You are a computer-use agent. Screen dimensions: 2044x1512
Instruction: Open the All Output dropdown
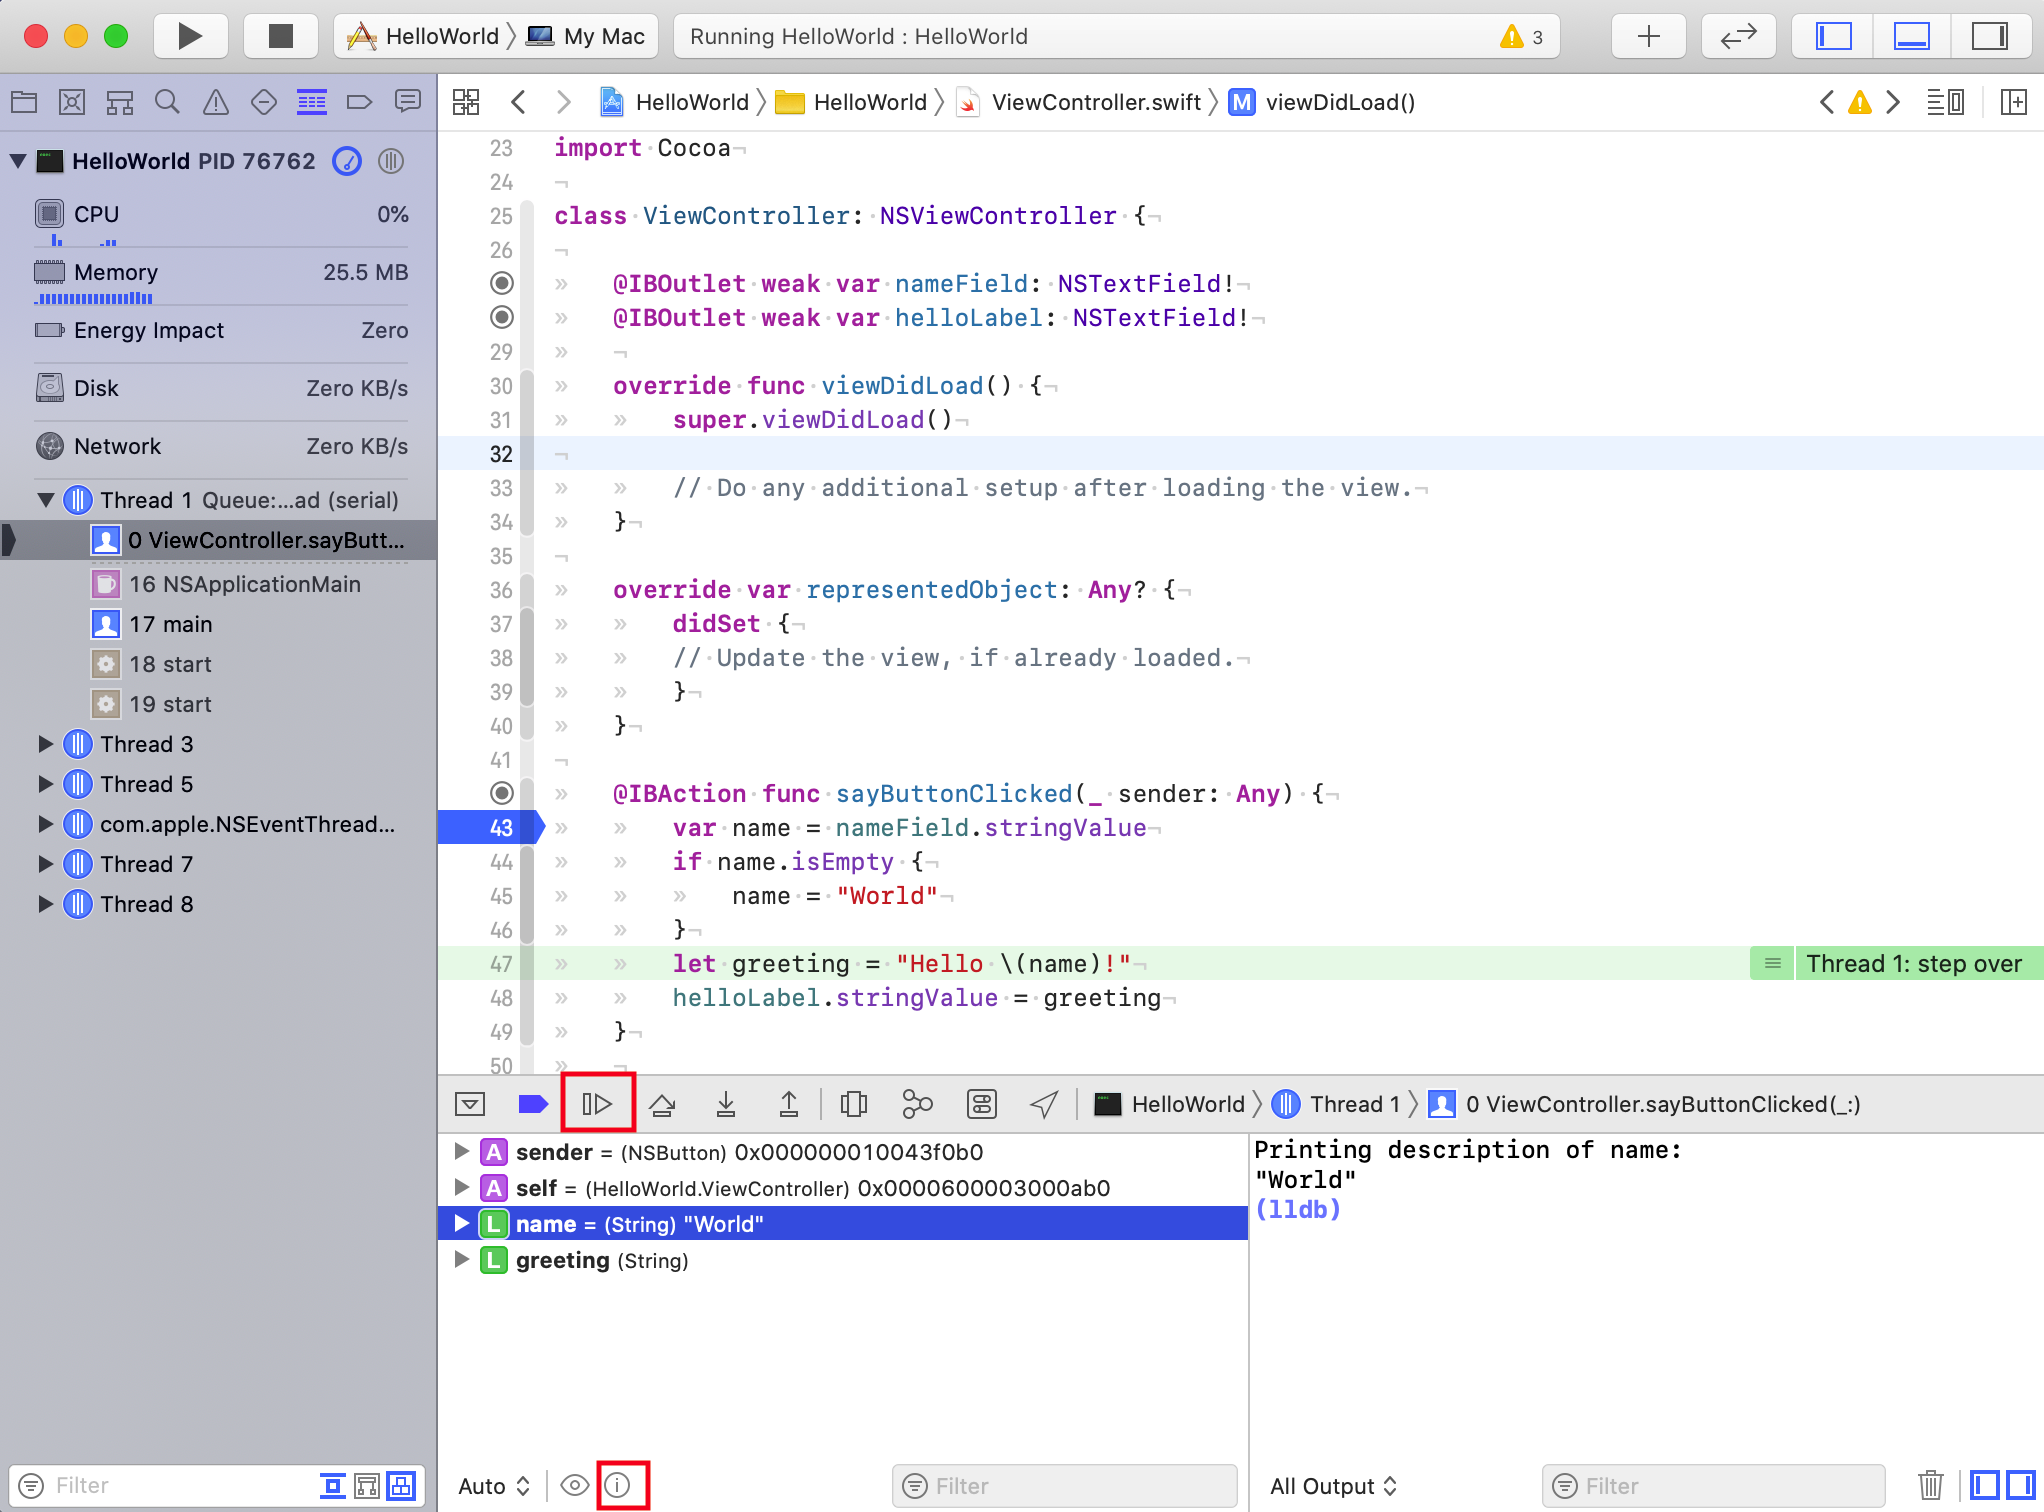pos(1334,1487)
